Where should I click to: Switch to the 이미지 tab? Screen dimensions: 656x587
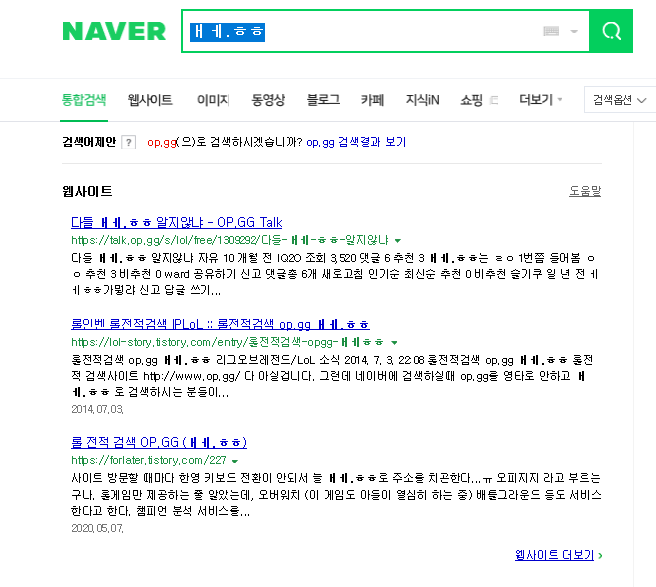point(213,100)
